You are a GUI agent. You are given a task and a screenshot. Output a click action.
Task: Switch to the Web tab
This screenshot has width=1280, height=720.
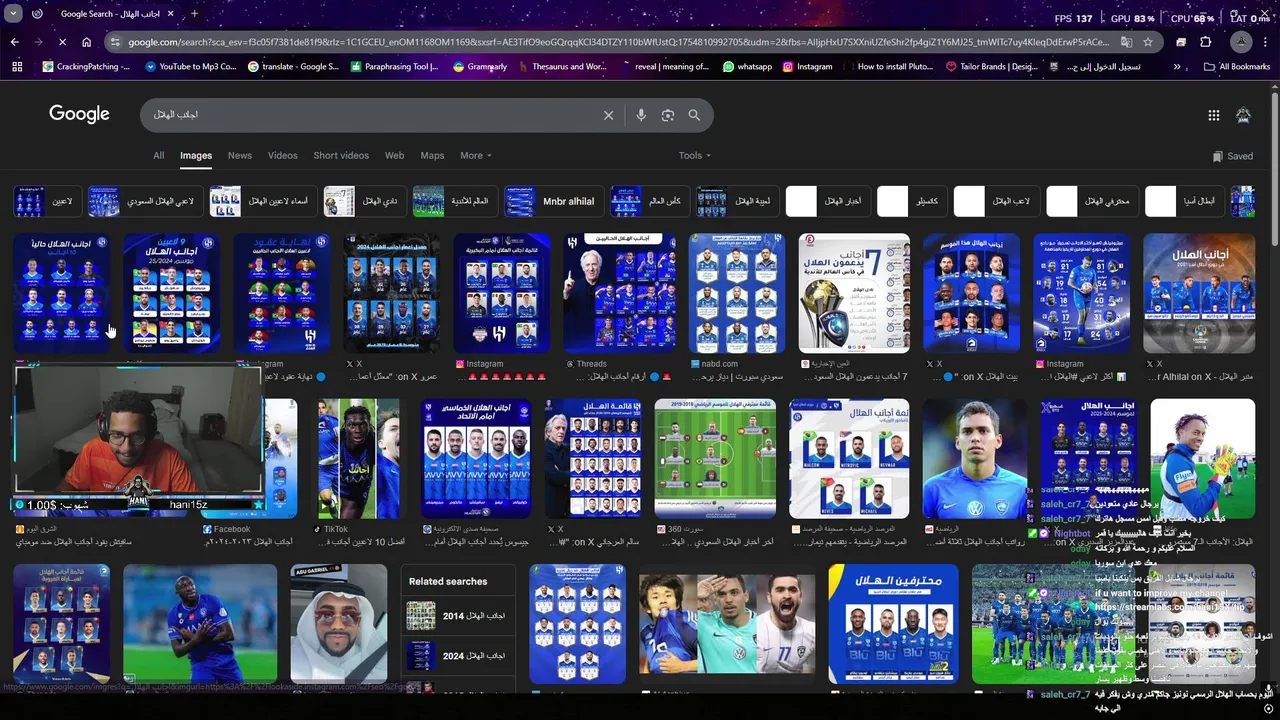pyautogui.click(x=395, y=155)
